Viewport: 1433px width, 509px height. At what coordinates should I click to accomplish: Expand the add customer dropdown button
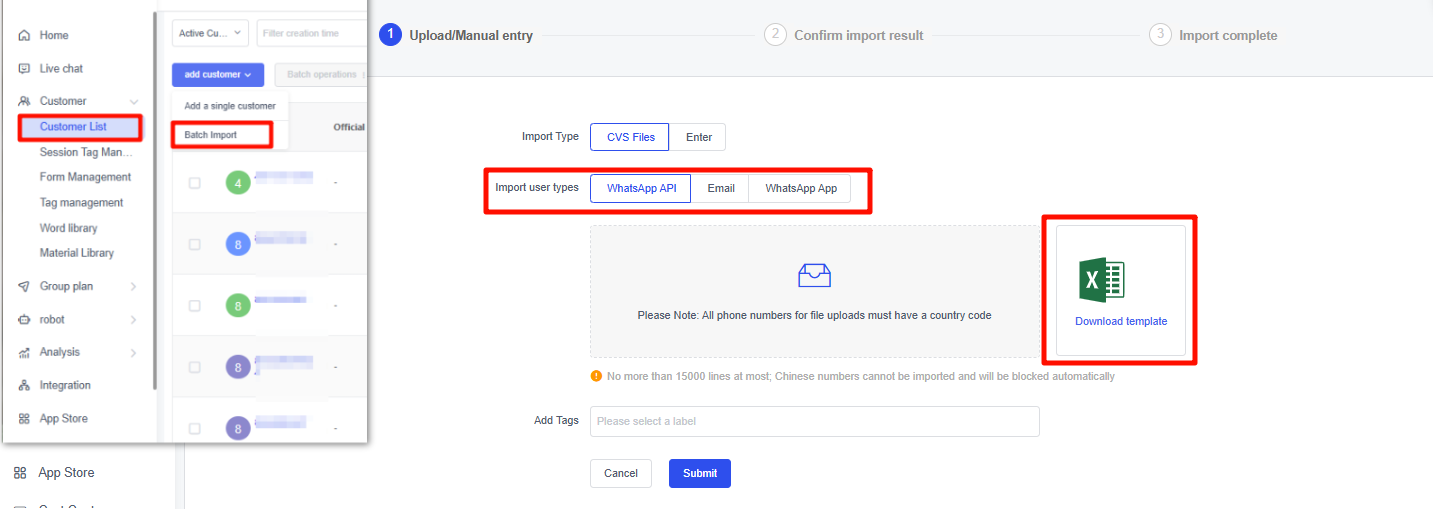pyautogui.click(x=217, y=75)
